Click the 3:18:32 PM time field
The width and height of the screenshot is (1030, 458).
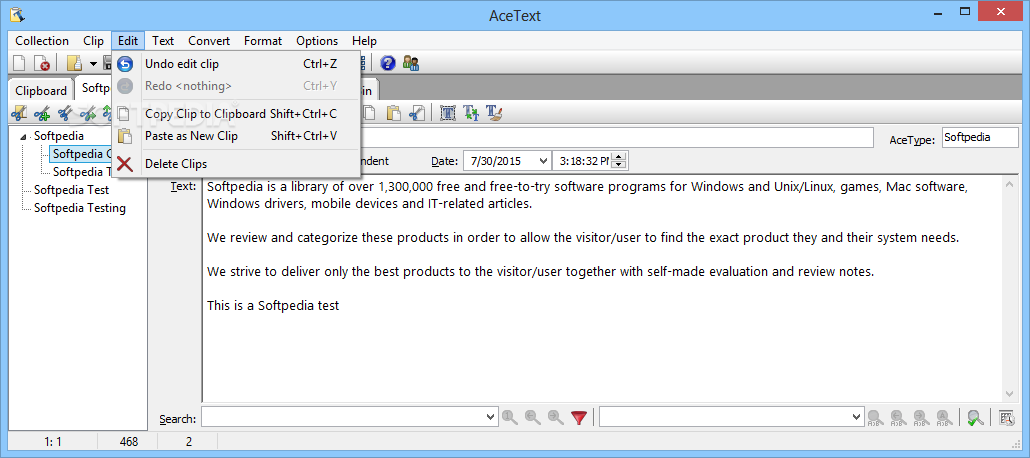click(590, 161)
